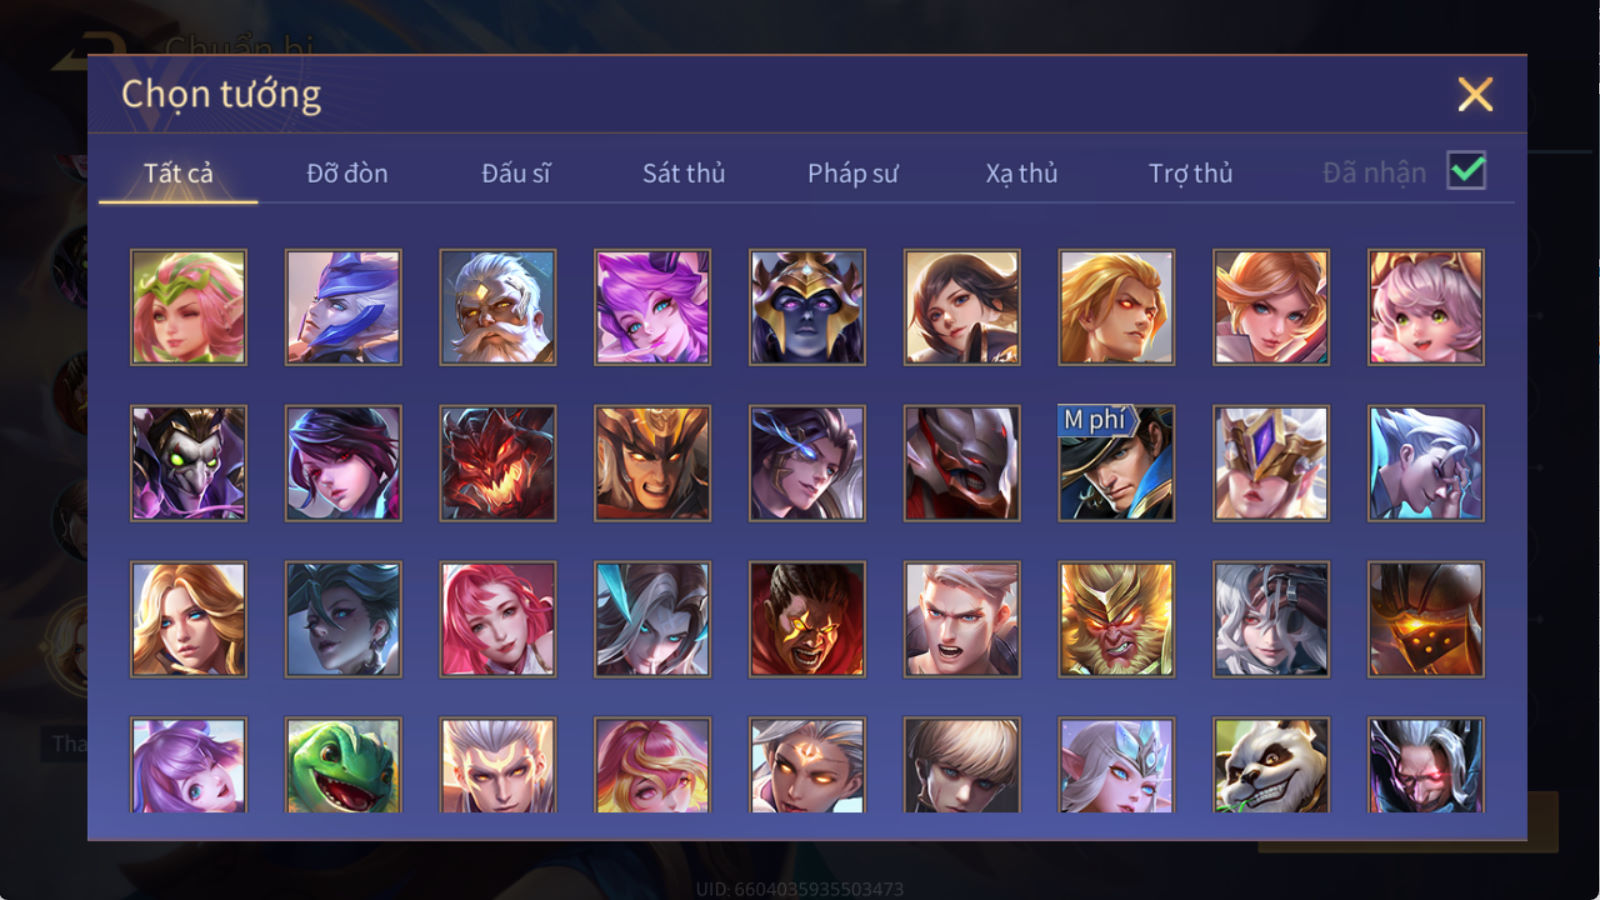Pick the plague doctor masked hero
The height and width of the screenshot is (900, 1600).
click(x=189, y=463)
